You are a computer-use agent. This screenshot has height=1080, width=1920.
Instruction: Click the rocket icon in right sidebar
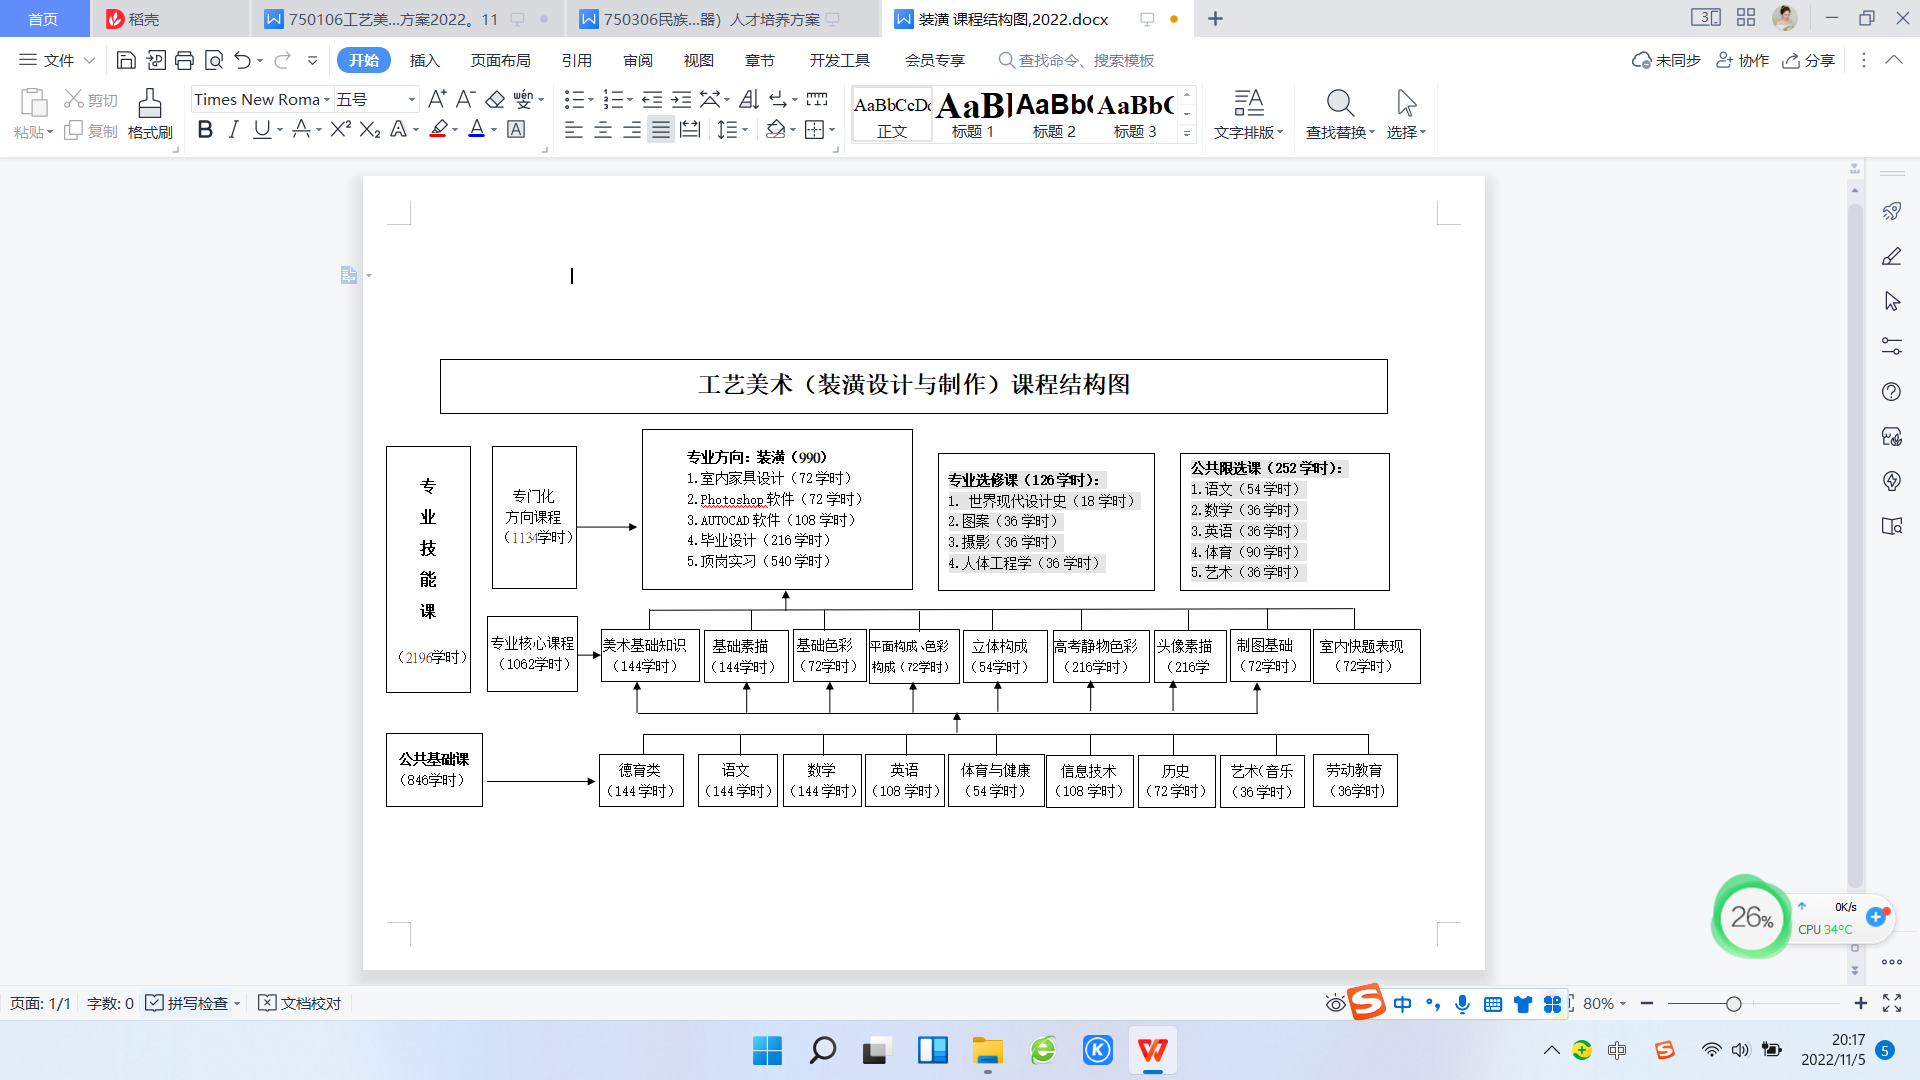click(x=1892, y=211)
